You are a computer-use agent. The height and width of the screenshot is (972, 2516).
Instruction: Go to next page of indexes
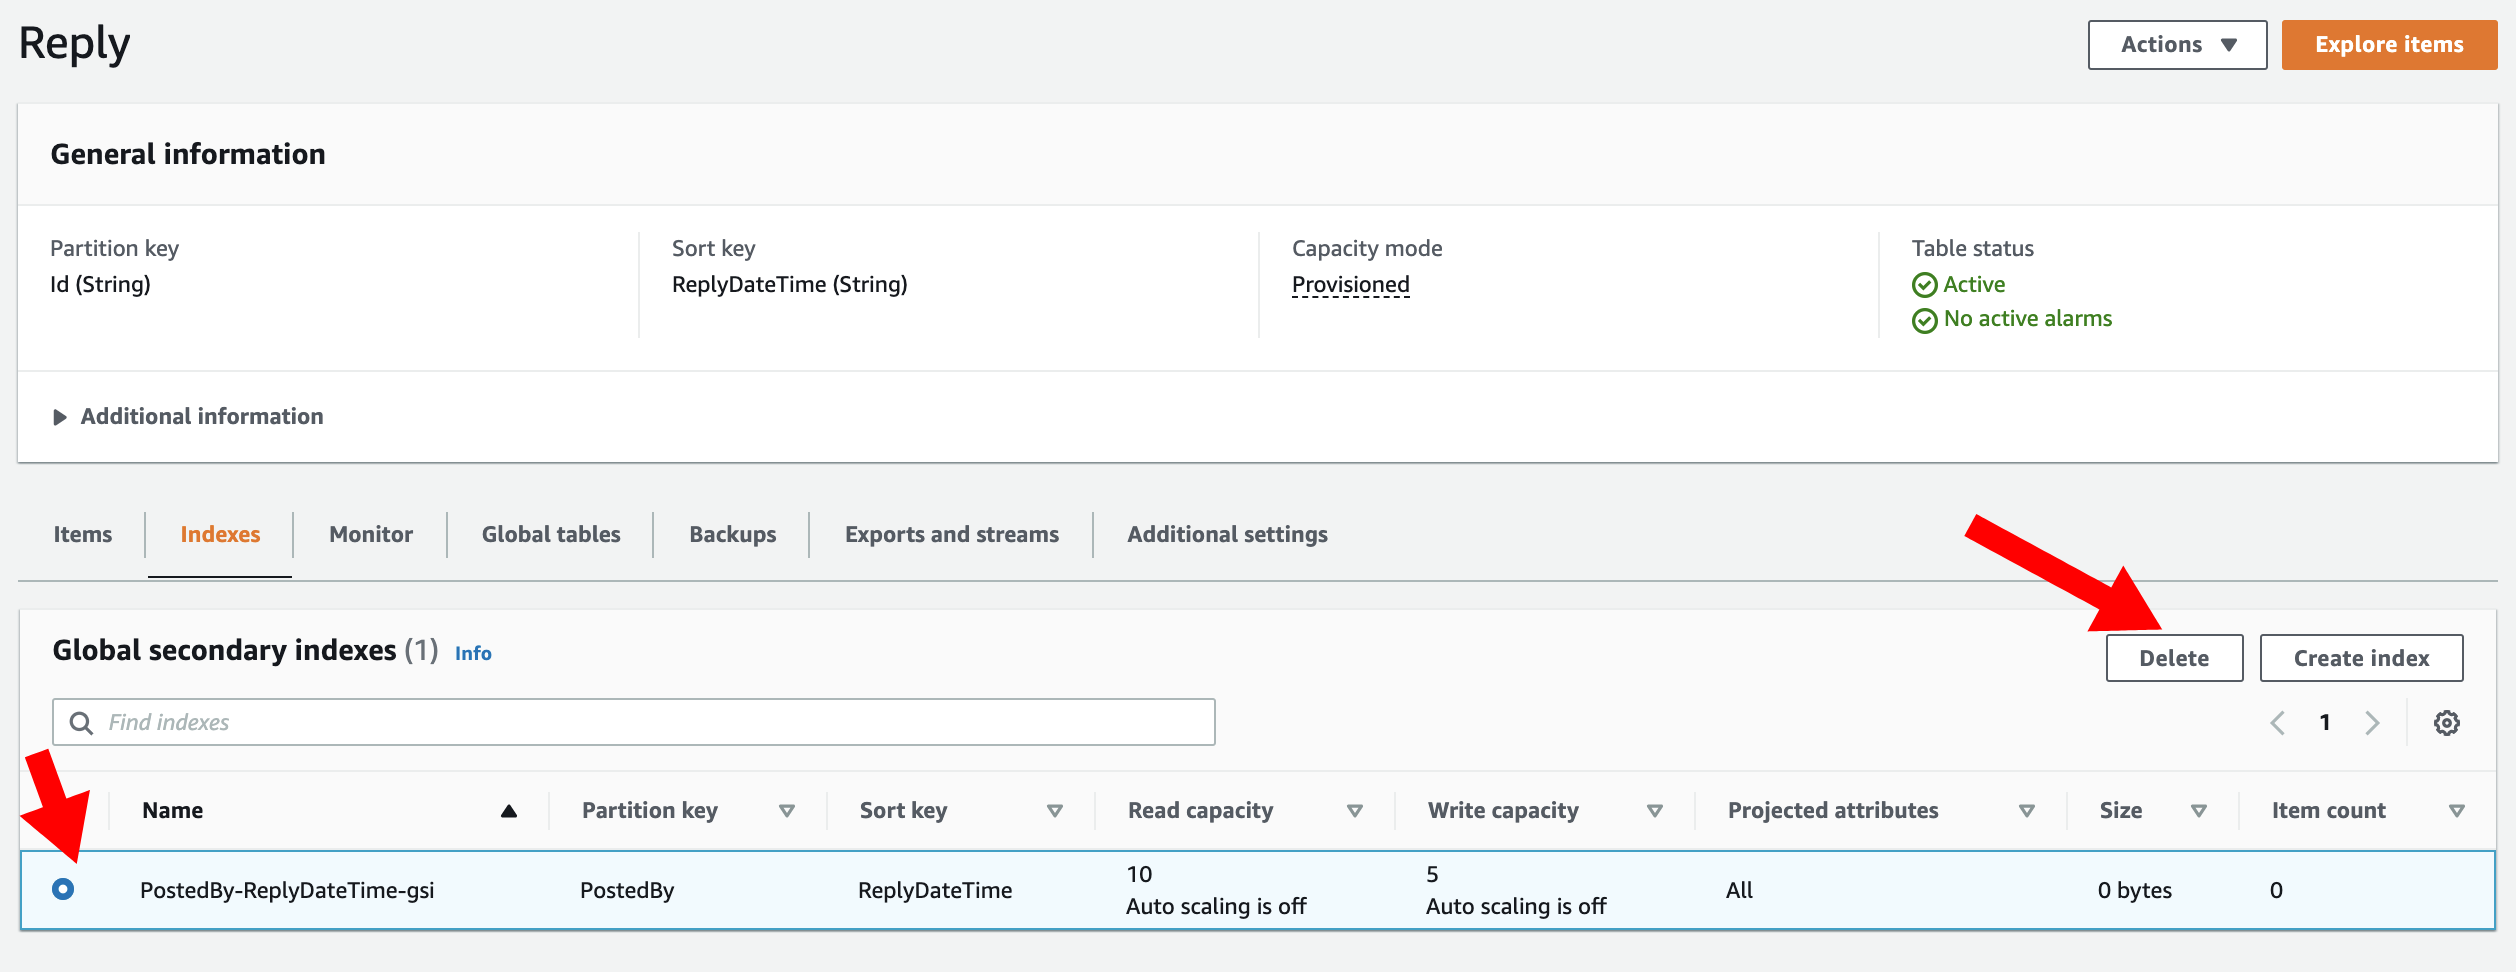(x=2372, y=723)
